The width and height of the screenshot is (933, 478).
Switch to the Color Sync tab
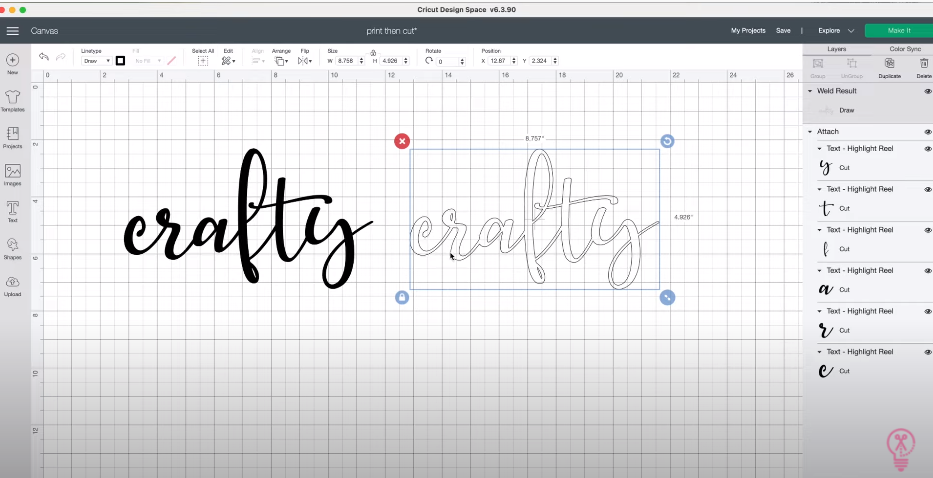pos(905,49)
